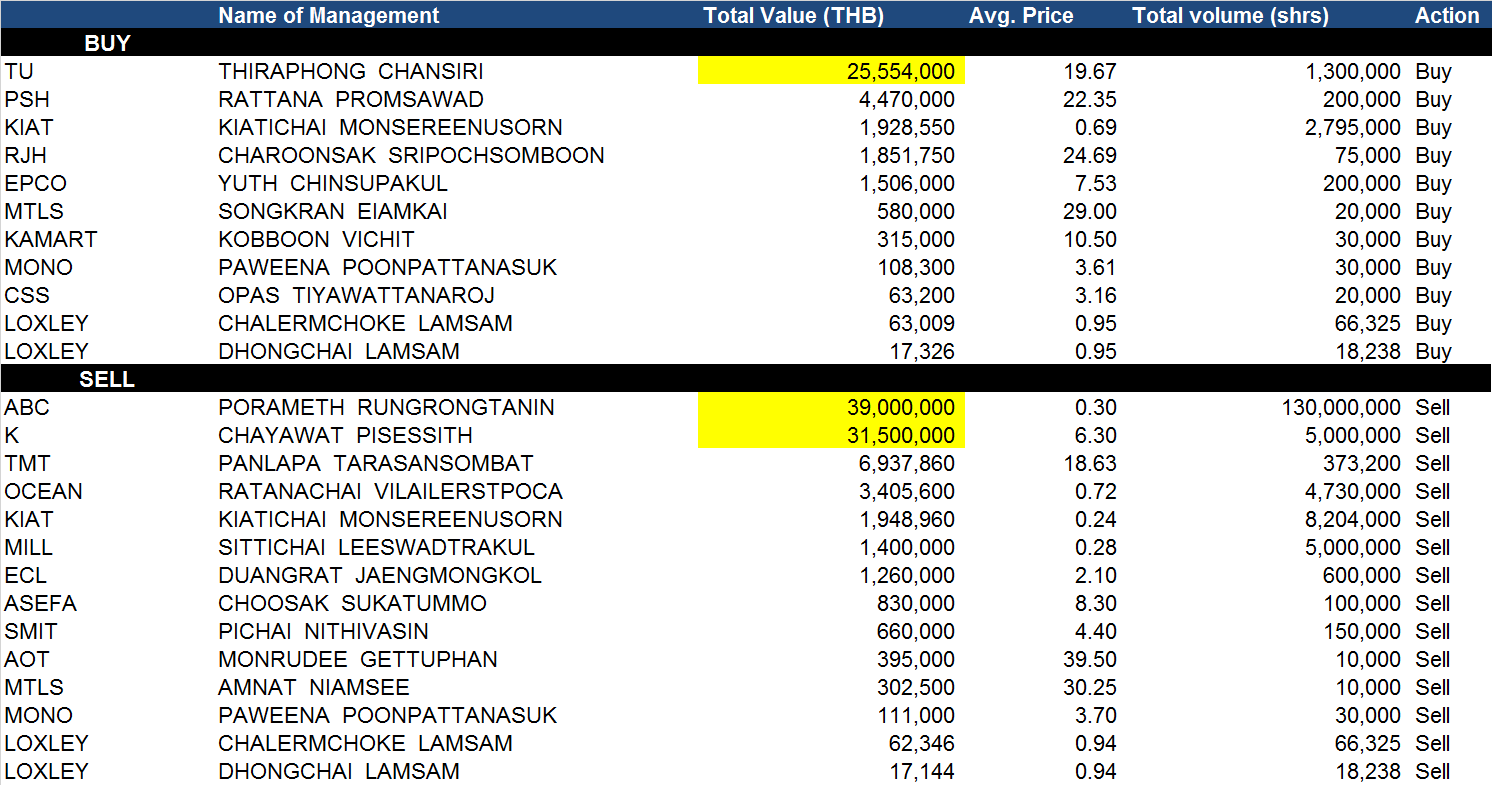Click the value 17,144
Image resolution: width=1492 pixels, height=785 pixels.
[922, 771]
